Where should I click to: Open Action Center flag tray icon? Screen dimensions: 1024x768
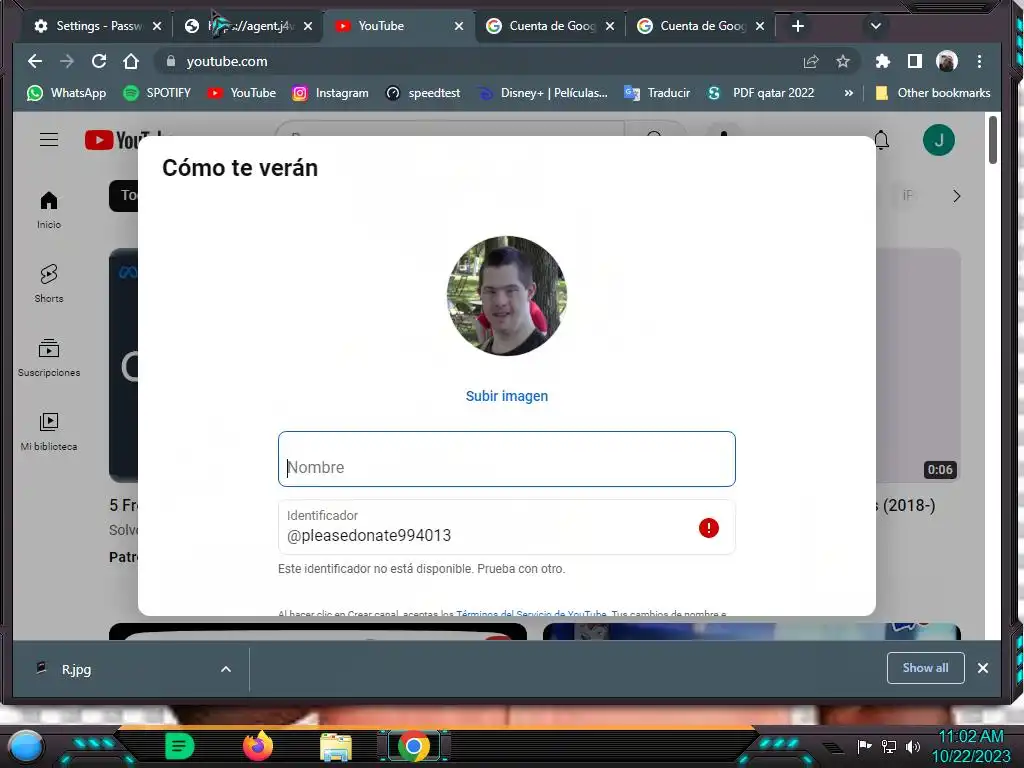[x=865, y=746]
